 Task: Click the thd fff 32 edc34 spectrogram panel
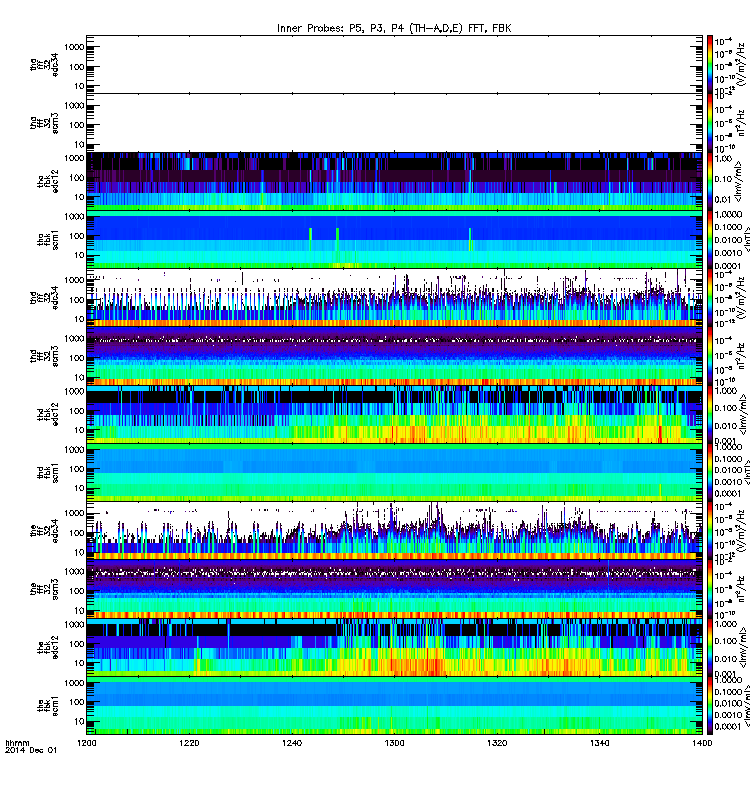click(x=394, y=297)
